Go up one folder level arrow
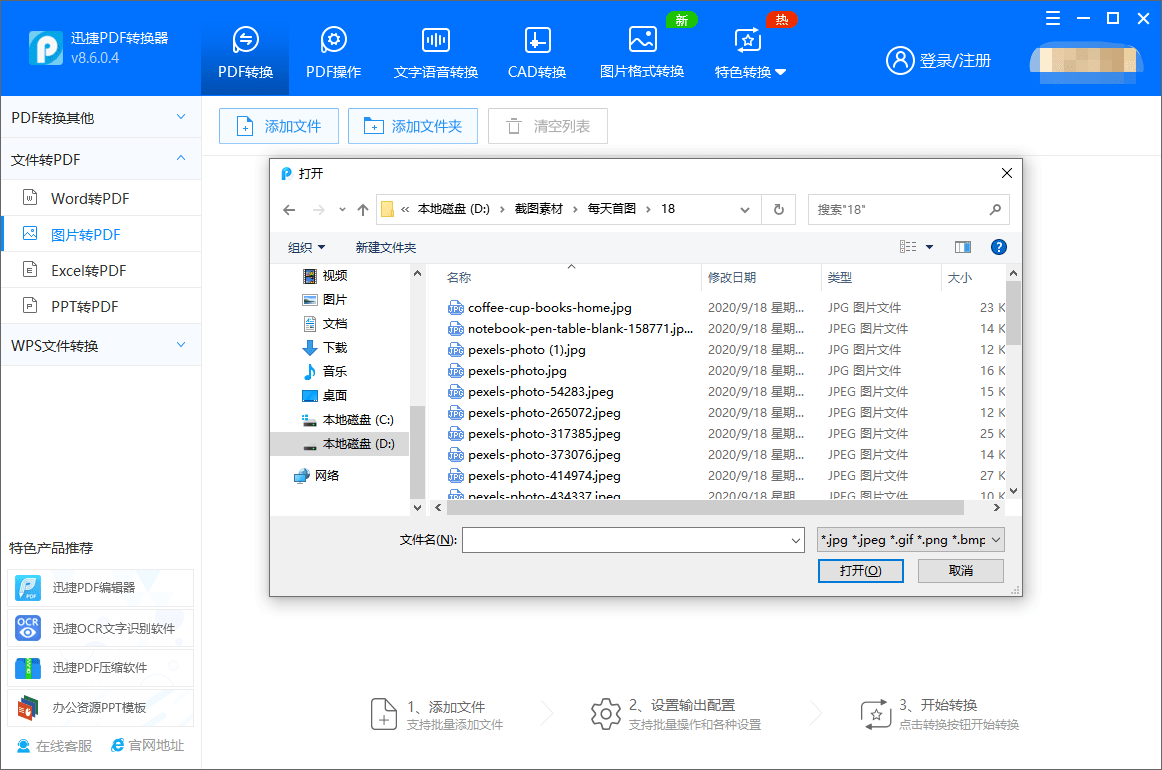Viewport: 1162px width, 770px height. click(363, 210)
